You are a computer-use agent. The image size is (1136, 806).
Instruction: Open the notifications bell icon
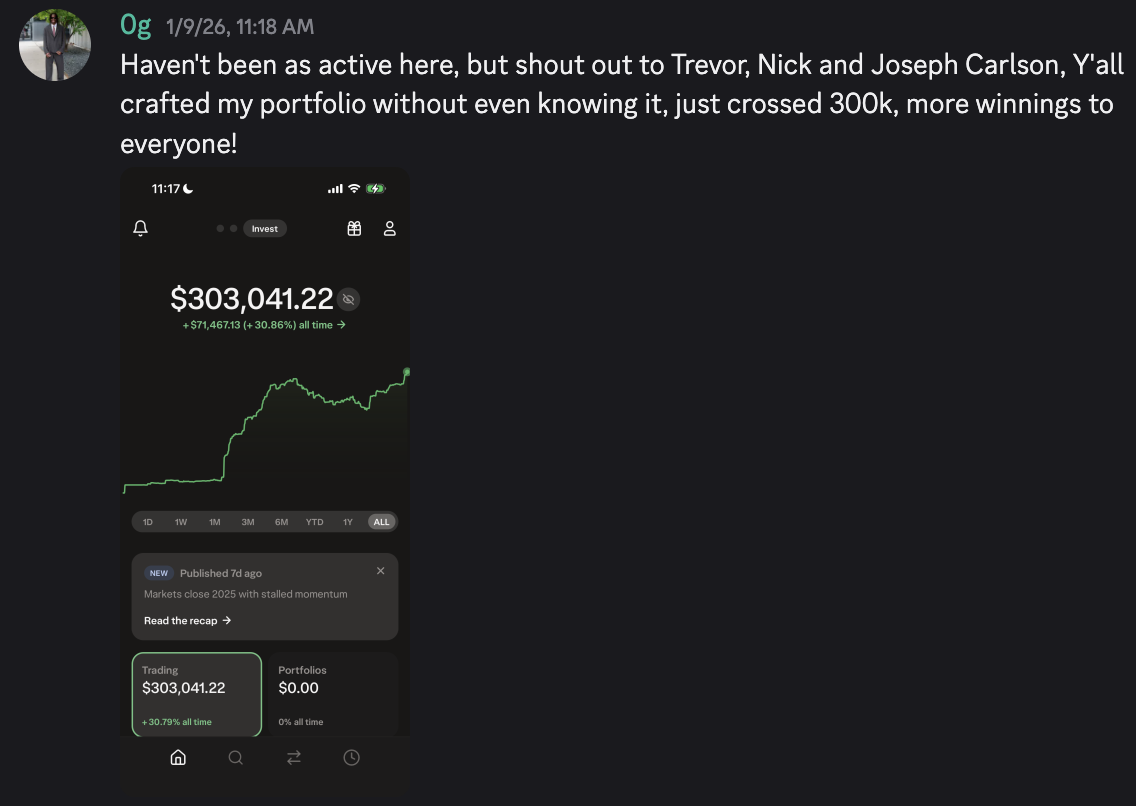tap(141, 228)
